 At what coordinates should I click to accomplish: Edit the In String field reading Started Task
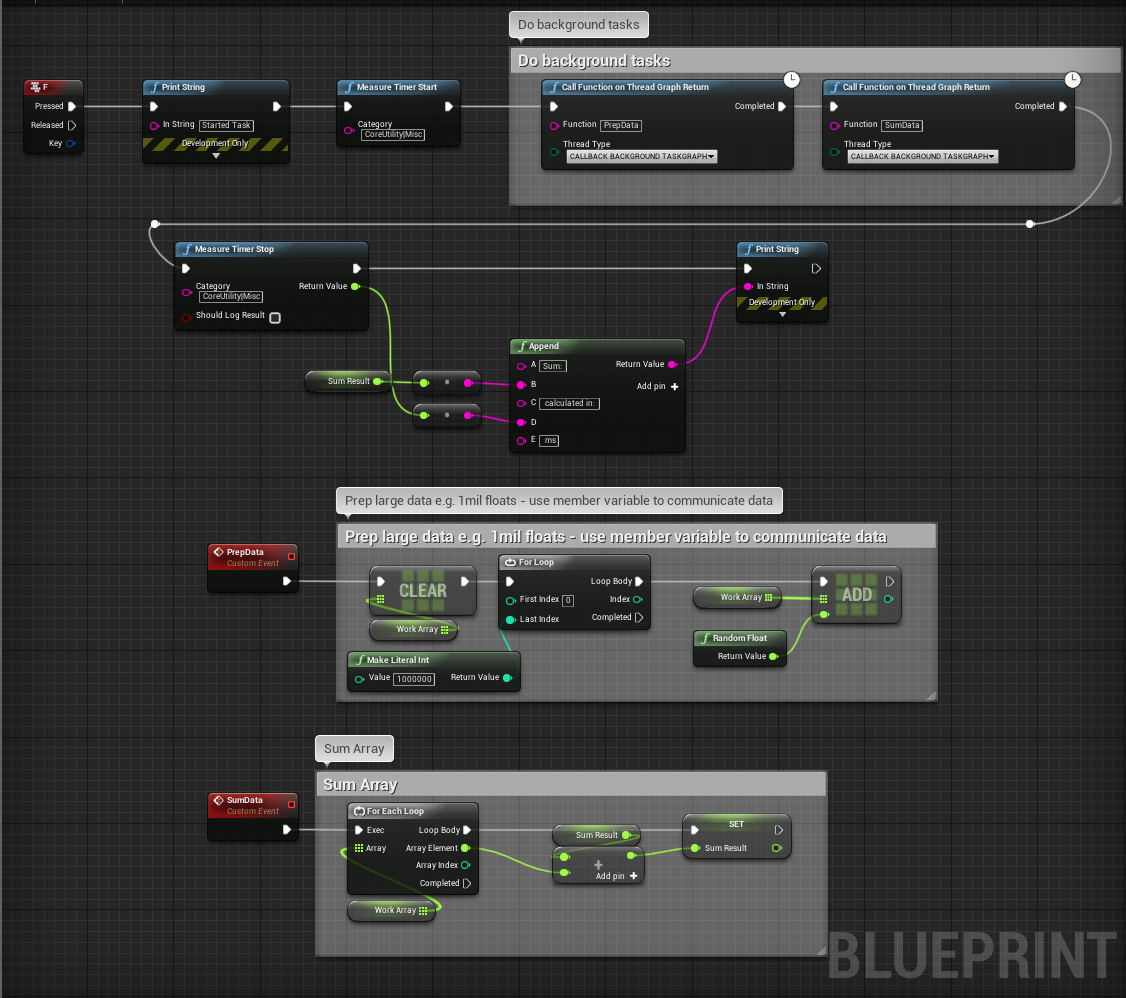[228, 125]
